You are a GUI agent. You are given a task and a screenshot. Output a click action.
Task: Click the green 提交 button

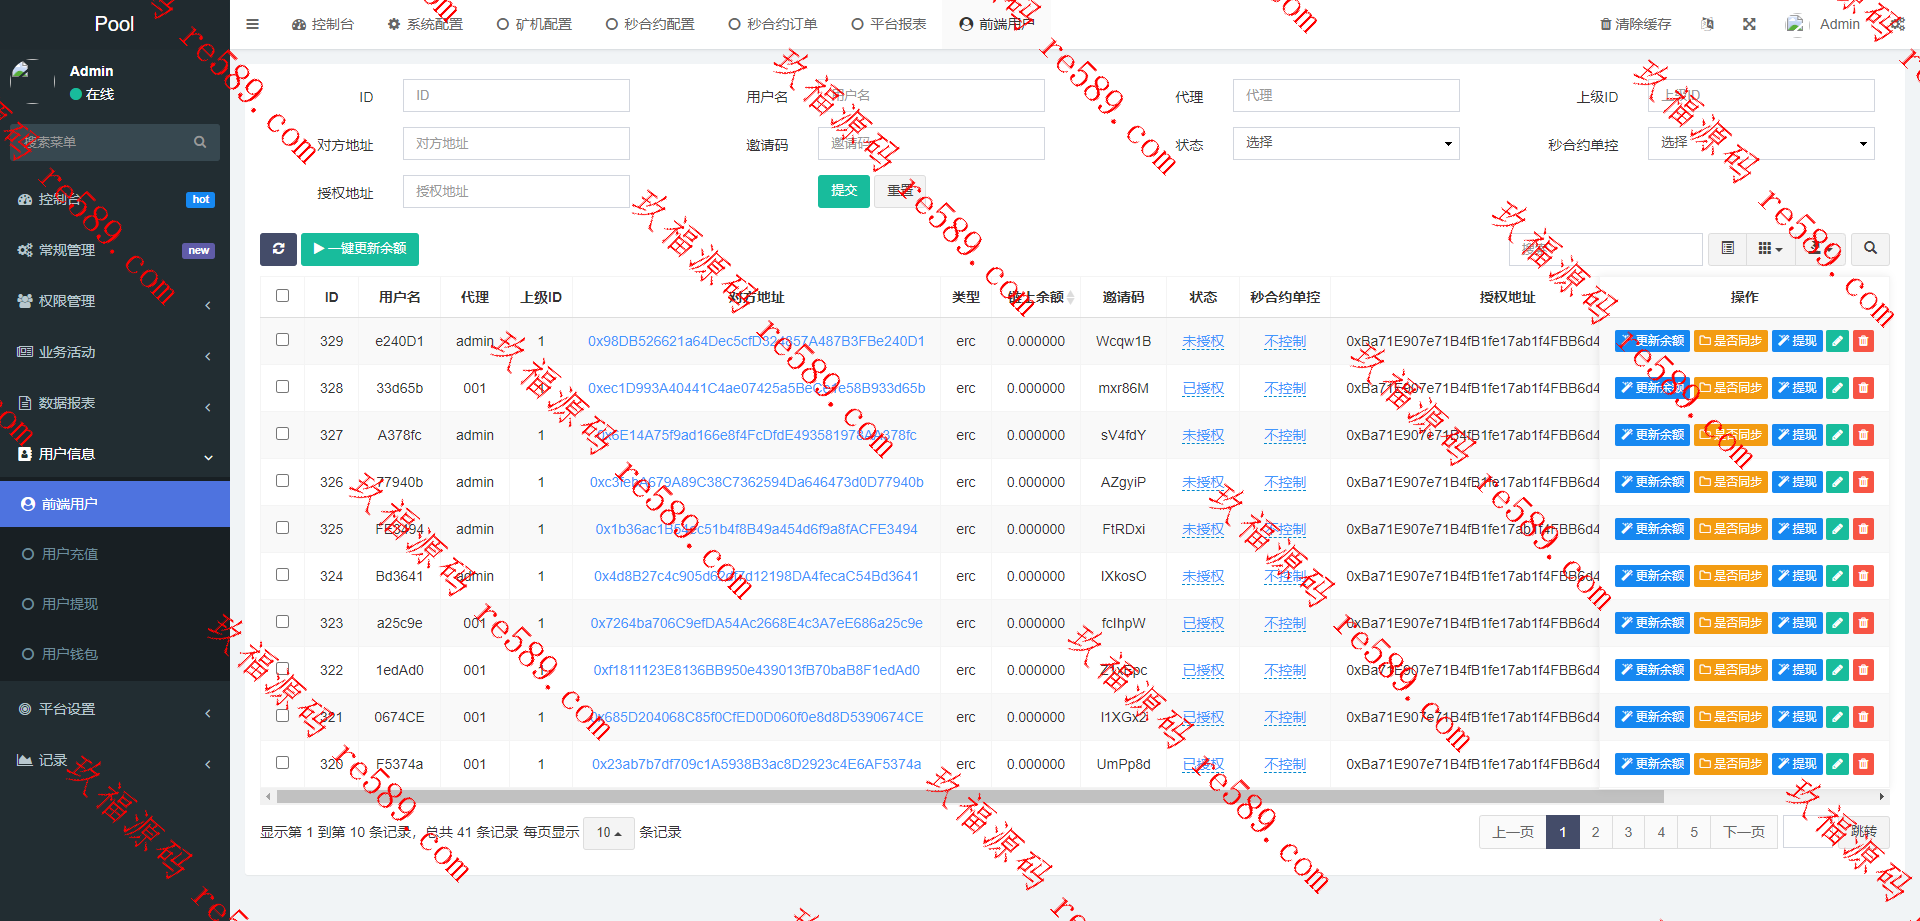click(844, 191)
